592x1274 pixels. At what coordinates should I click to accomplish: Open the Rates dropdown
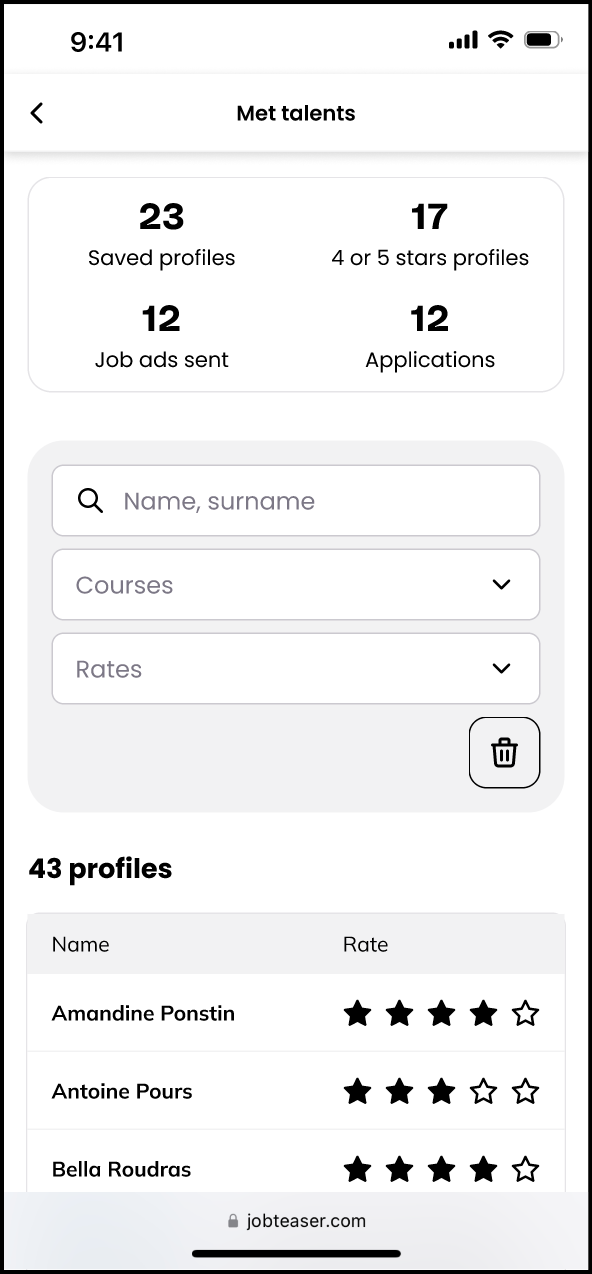(296, 668)
